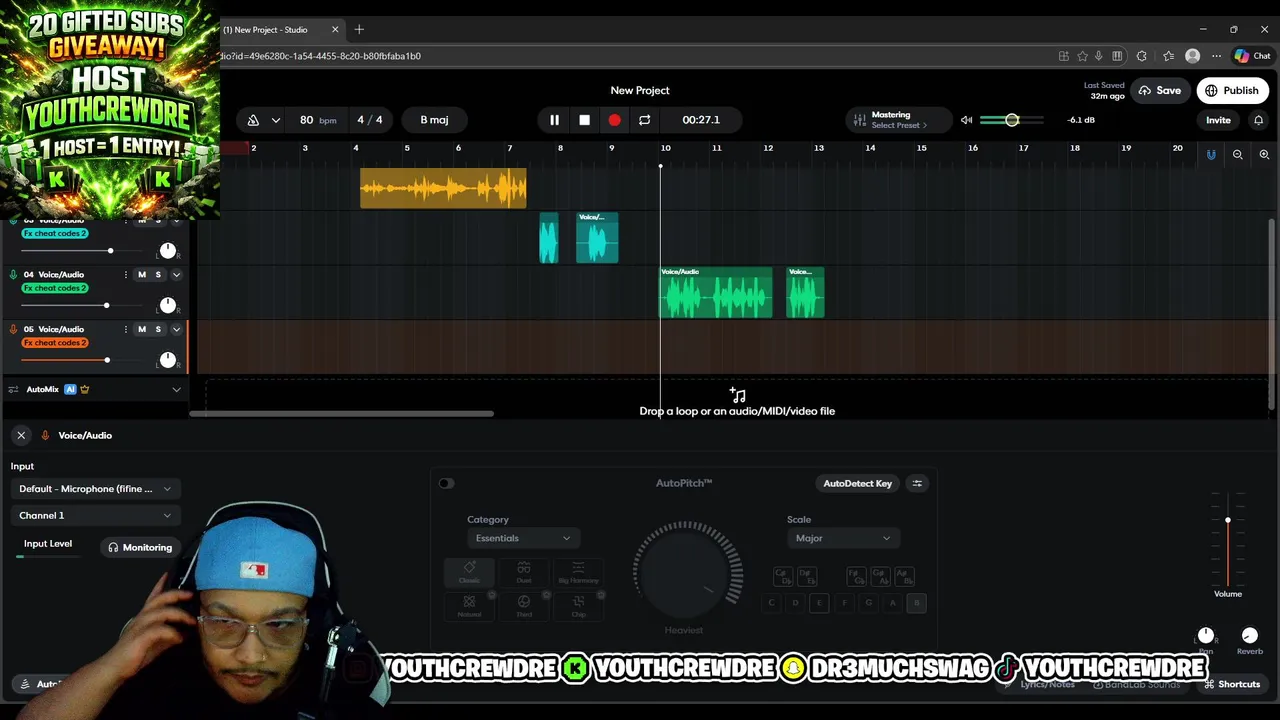The image size is (1280, 720).
Task: Open the Category Essentials dropdown
Action: (522, 538)
